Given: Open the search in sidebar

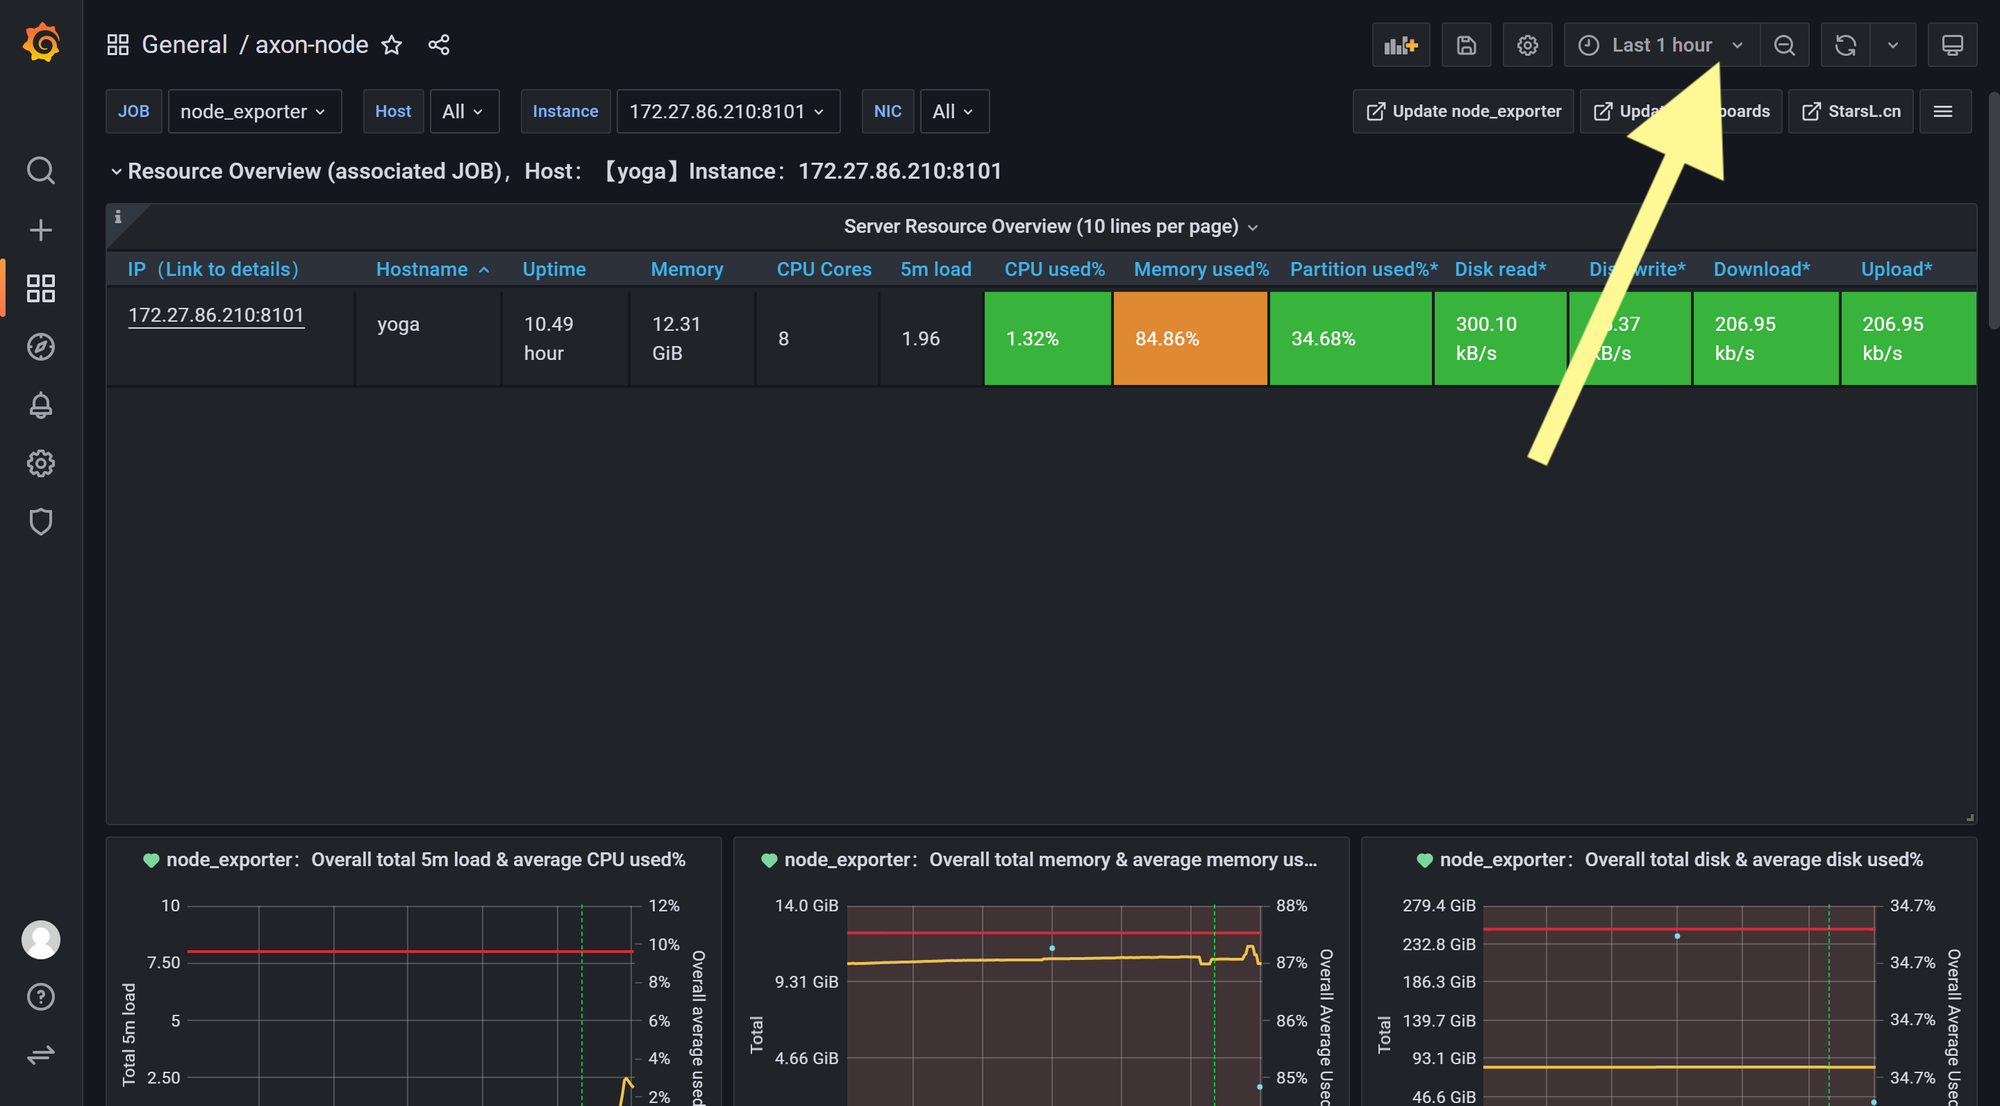Looking at the screenshot, I should point(41,170).
